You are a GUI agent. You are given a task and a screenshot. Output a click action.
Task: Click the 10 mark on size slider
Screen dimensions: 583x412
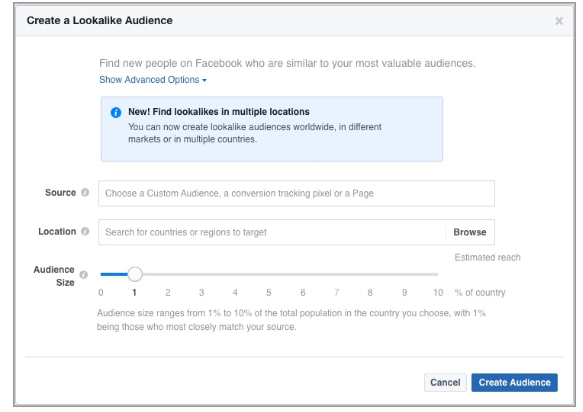tap(438, 293)
